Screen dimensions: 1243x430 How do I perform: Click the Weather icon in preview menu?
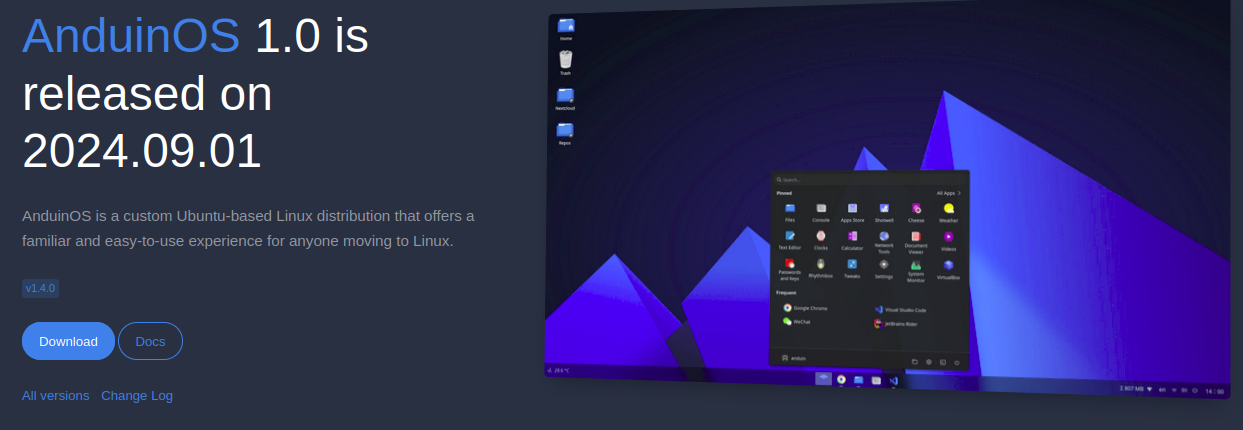(x=948, y=209)
